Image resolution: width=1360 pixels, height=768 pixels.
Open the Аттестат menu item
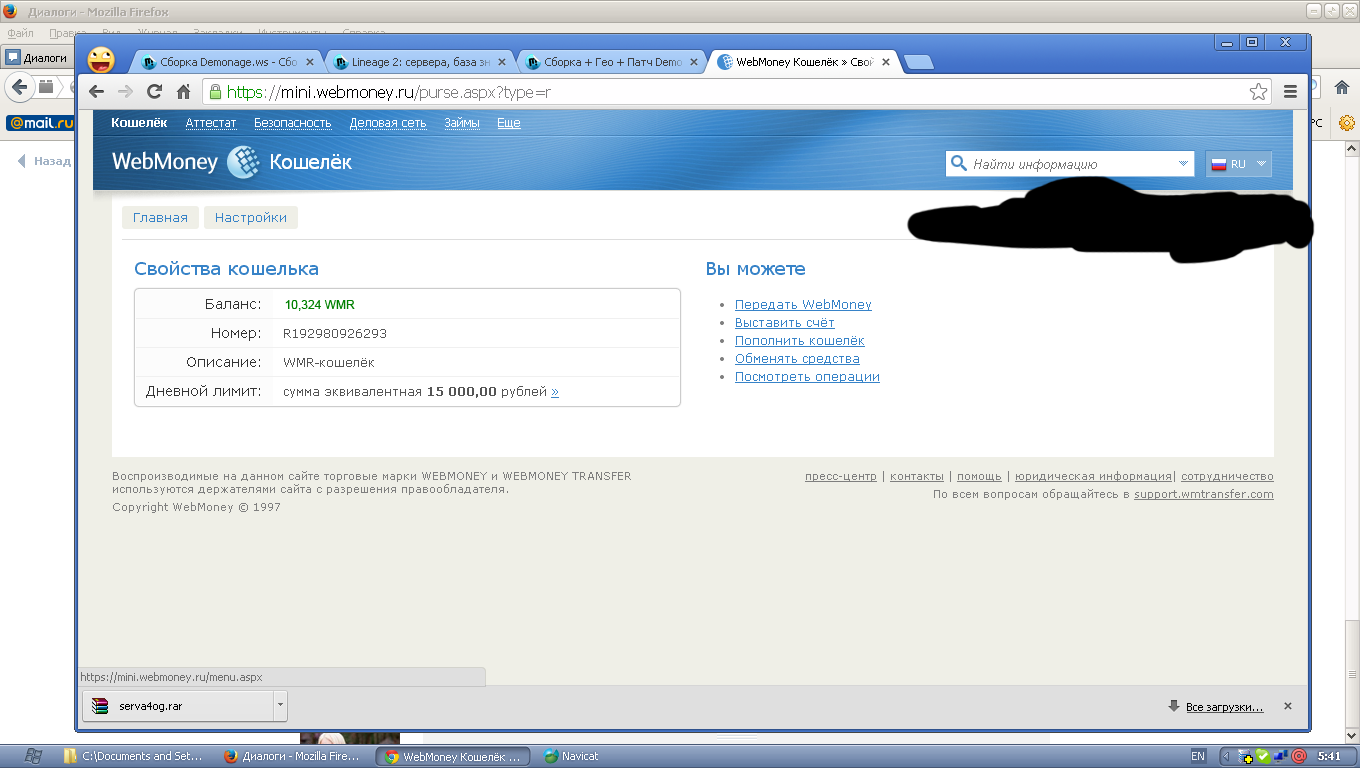coord(211,123)
